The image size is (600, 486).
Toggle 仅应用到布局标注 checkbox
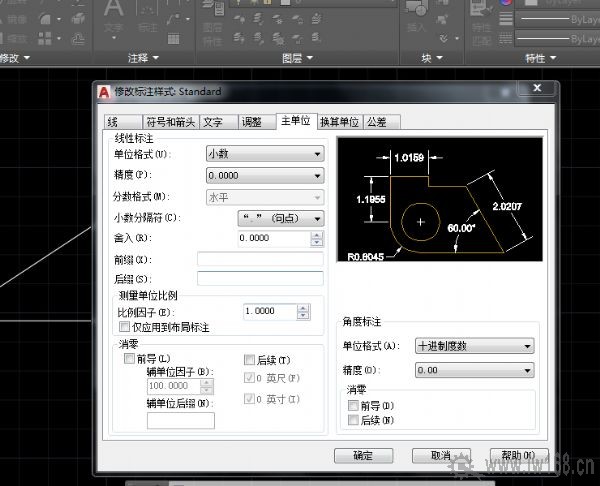coord(124,326)
